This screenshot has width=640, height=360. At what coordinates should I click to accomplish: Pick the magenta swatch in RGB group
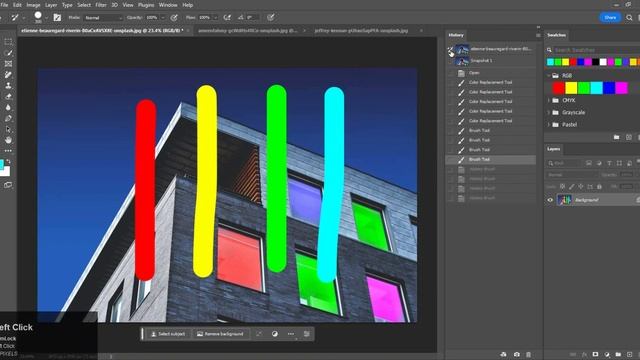[x=622, y=88]
